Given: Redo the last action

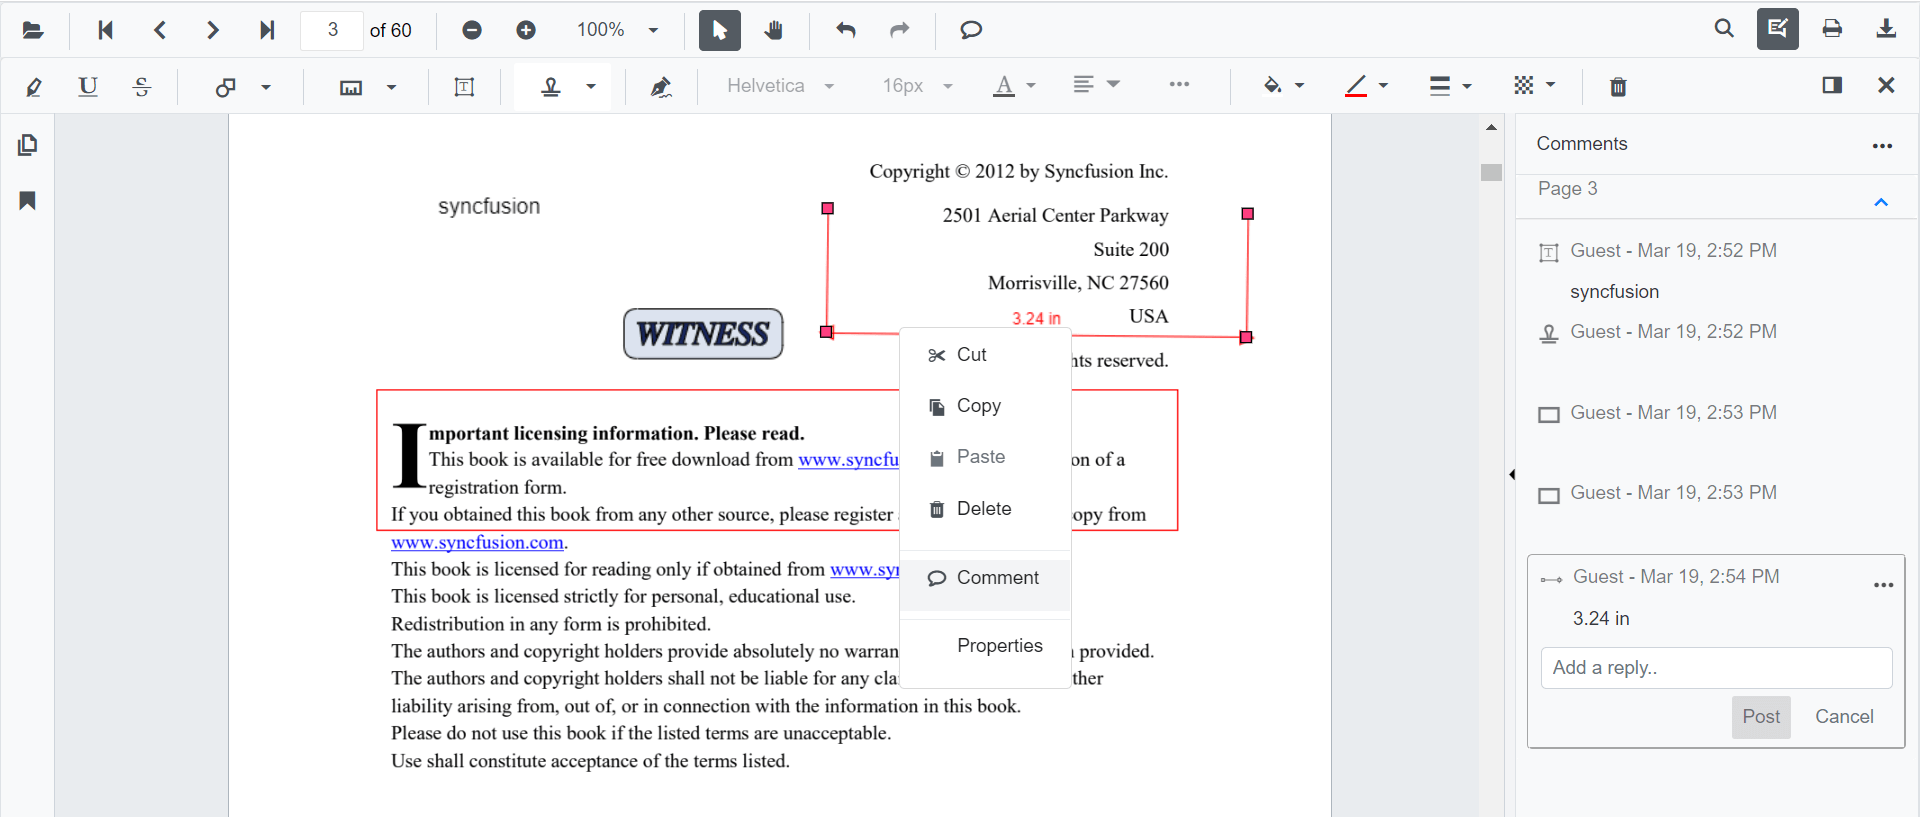Looking at the screenshot, I should (900, 30).
